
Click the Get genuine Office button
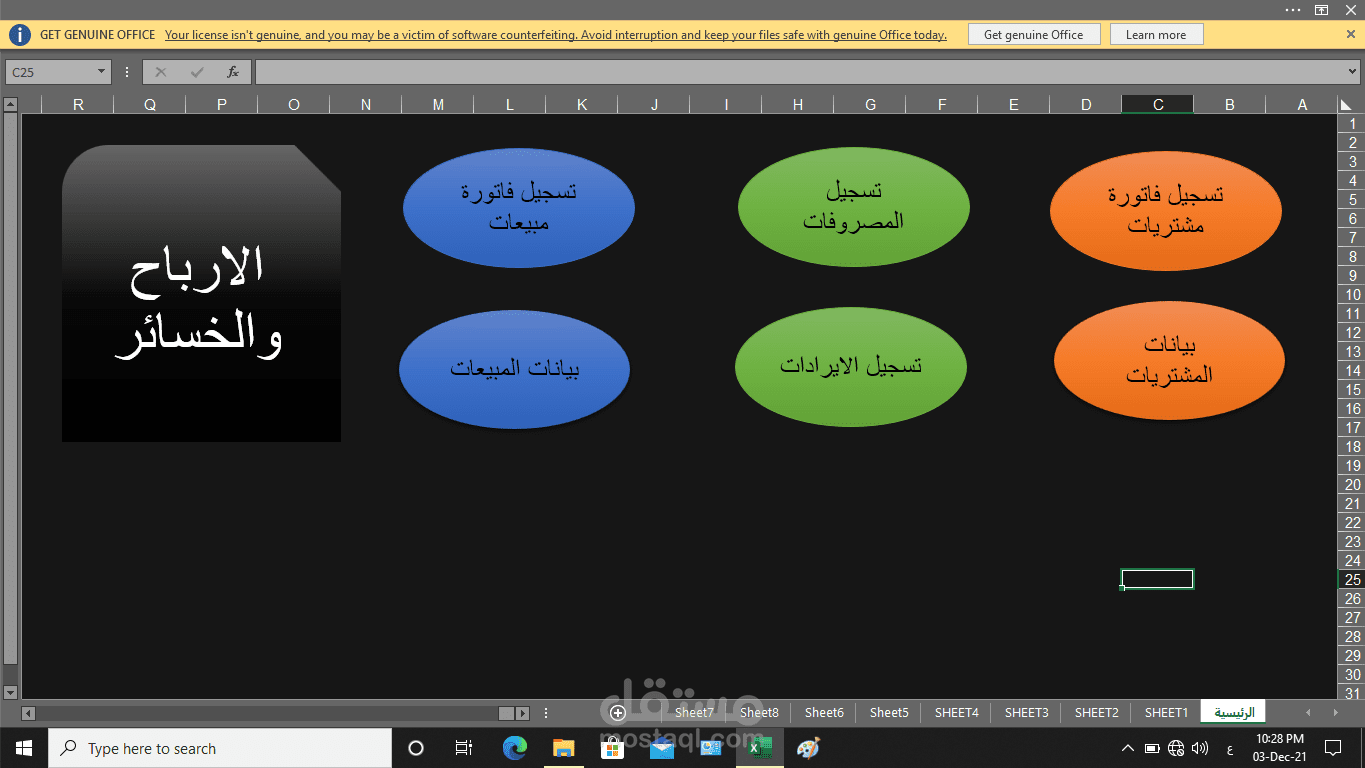[x=1034, y=34]
